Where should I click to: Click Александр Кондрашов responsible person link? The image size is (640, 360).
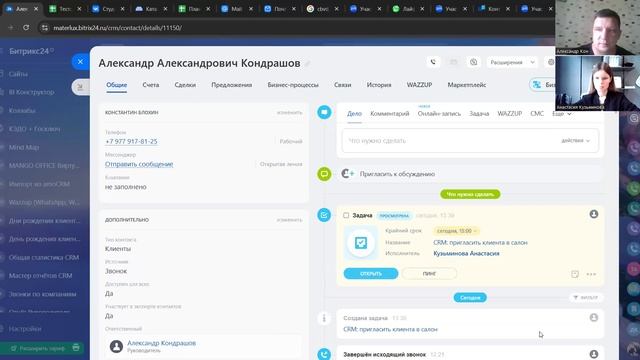(161, 343)
